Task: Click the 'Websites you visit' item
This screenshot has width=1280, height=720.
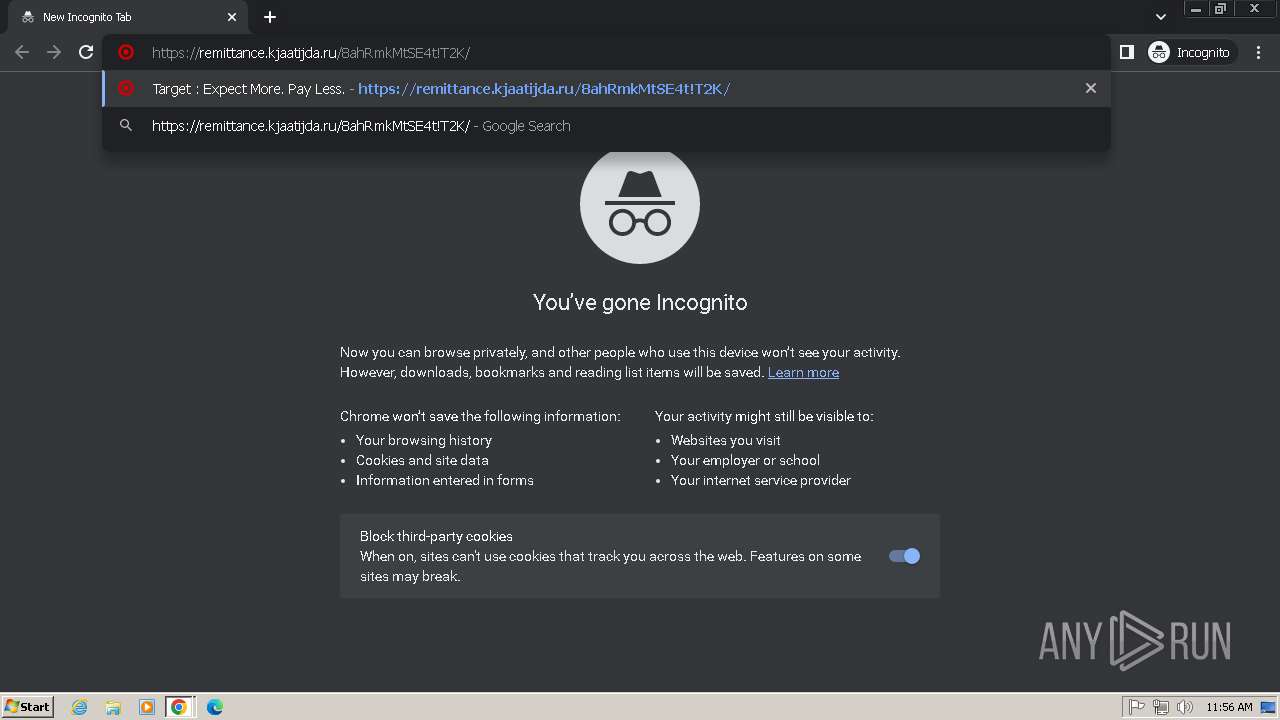Action: 726,440
